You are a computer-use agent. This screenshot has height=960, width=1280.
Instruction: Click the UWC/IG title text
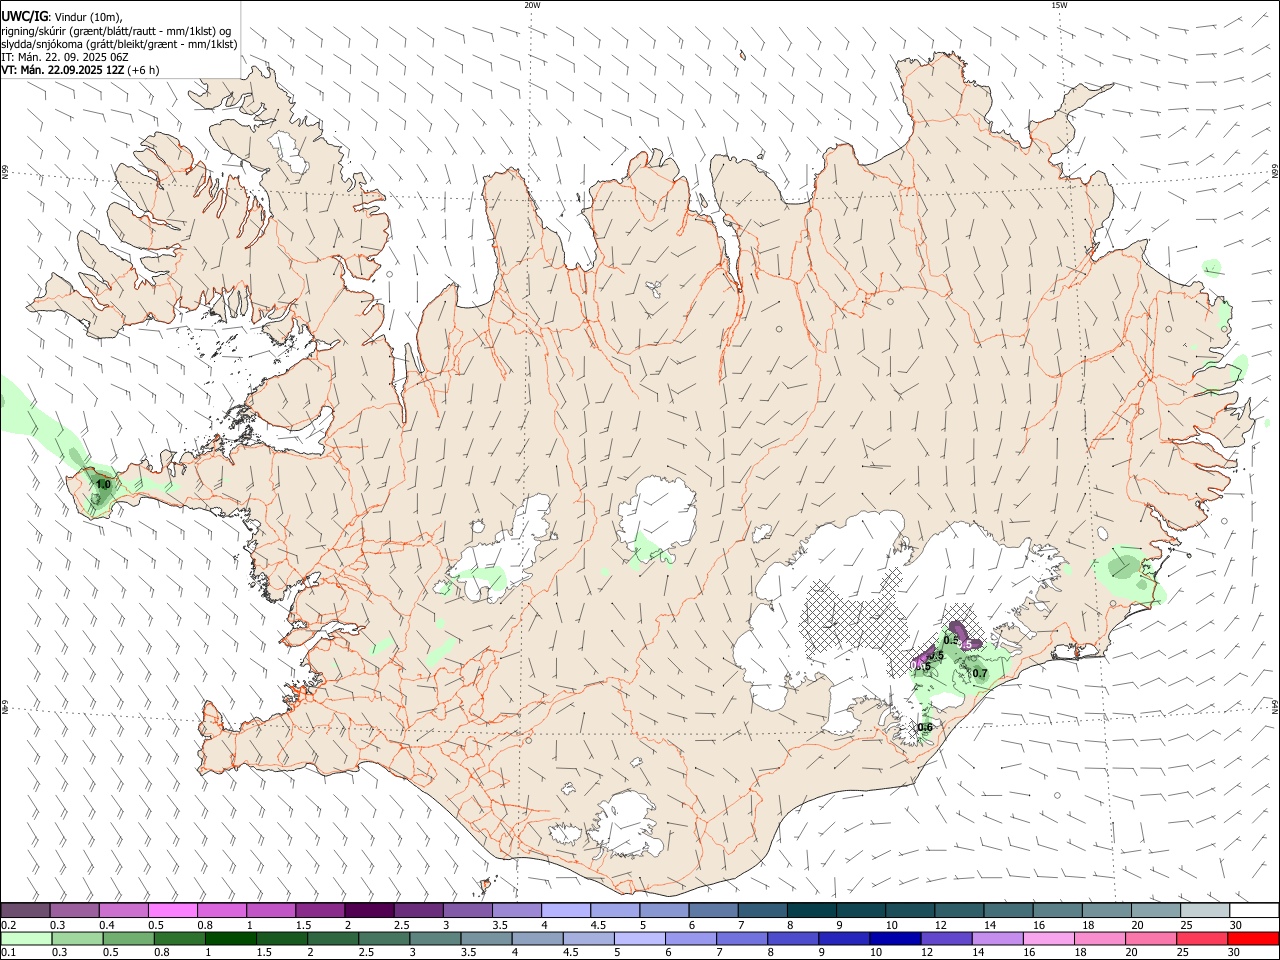point(24,16)
